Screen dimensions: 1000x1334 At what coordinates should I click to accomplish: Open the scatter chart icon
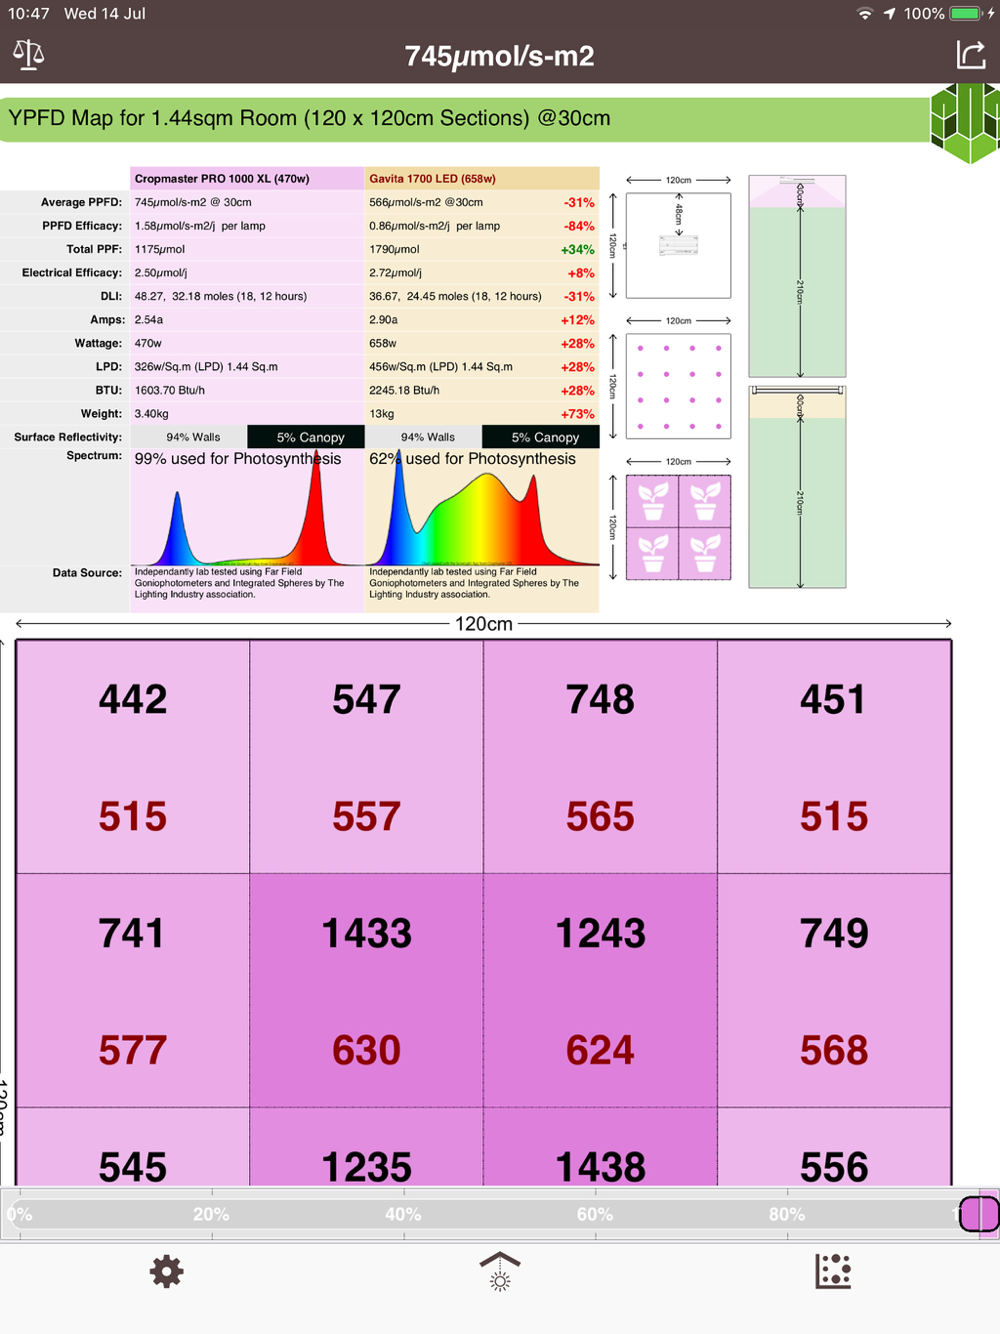point(833,1271)
